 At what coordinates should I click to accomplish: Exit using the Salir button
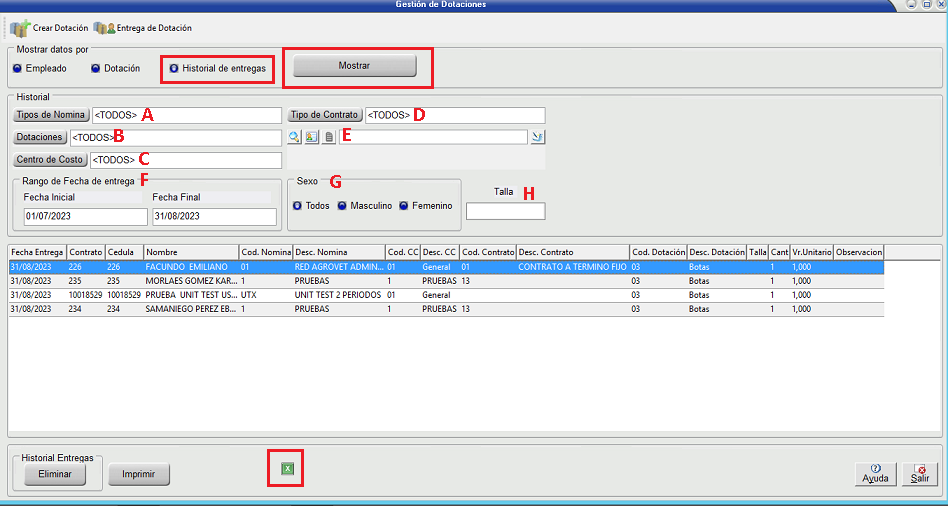(920, 474)
